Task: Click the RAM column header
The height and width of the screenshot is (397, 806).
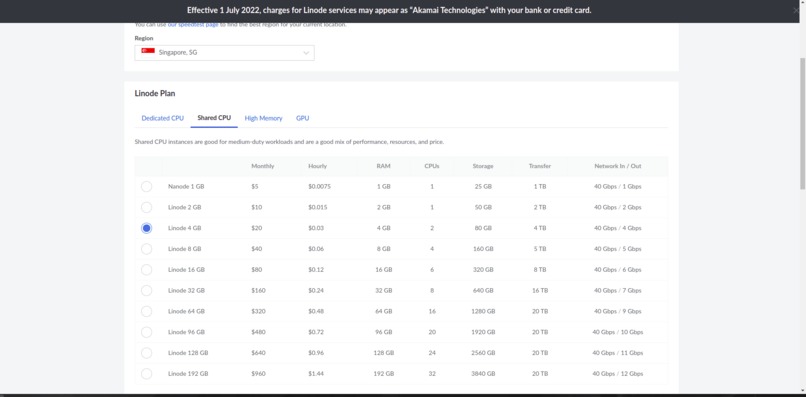Action: 383,166
